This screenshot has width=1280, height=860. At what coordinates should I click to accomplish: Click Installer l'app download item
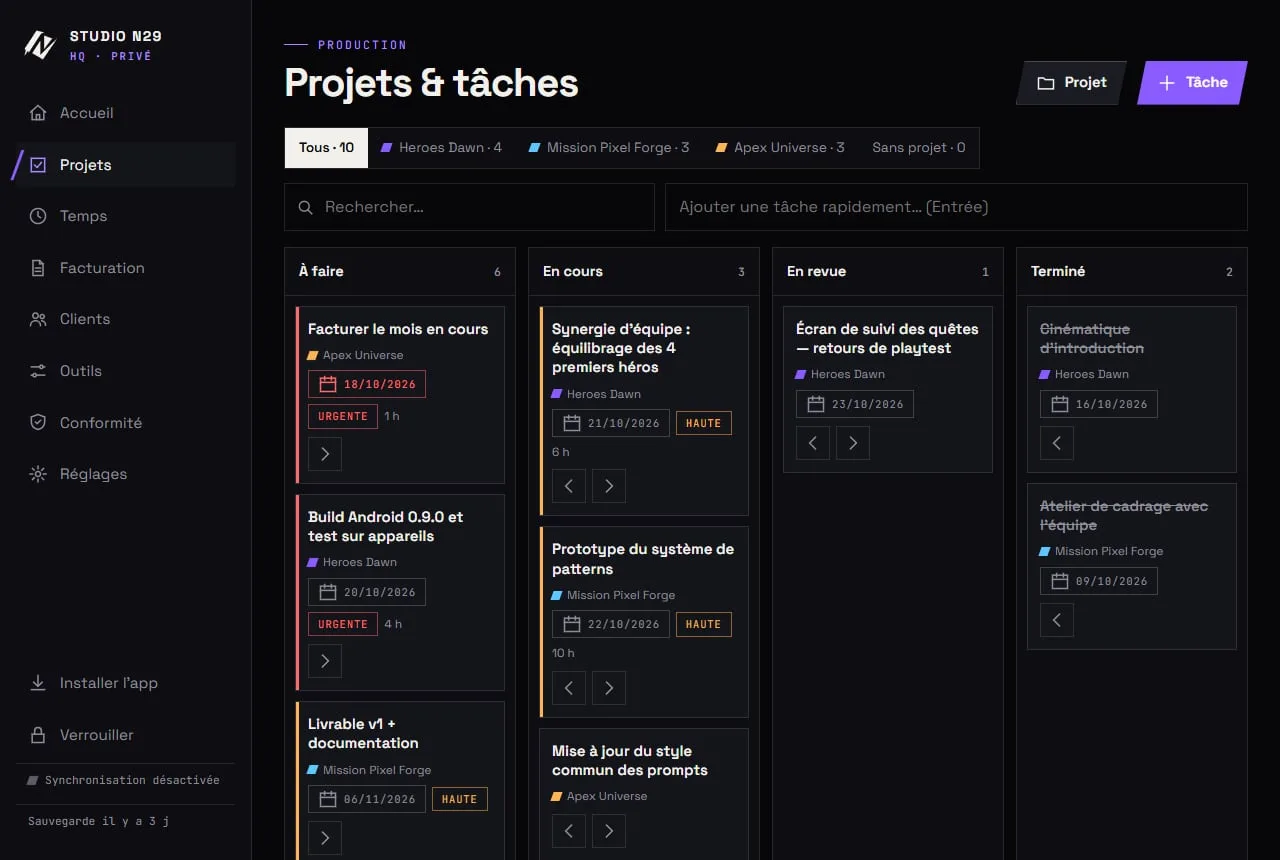pos(125,683)
